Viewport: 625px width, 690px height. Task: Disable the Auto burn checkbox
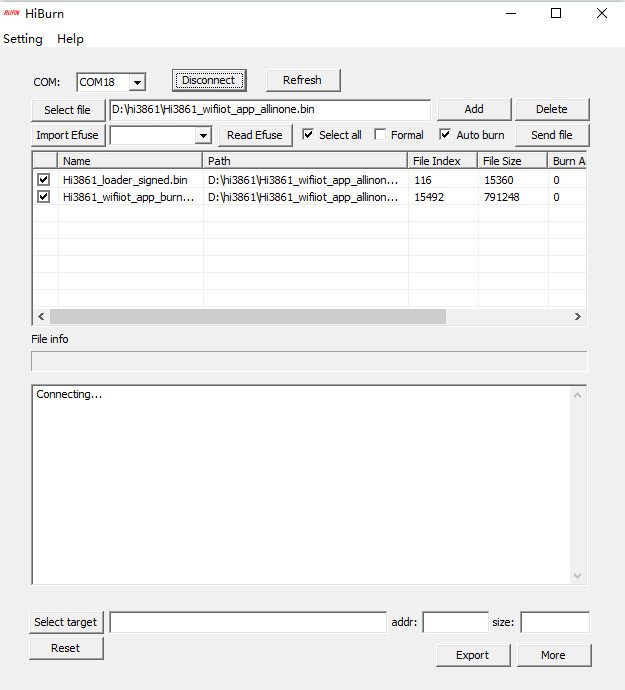[x=446, y=134]
